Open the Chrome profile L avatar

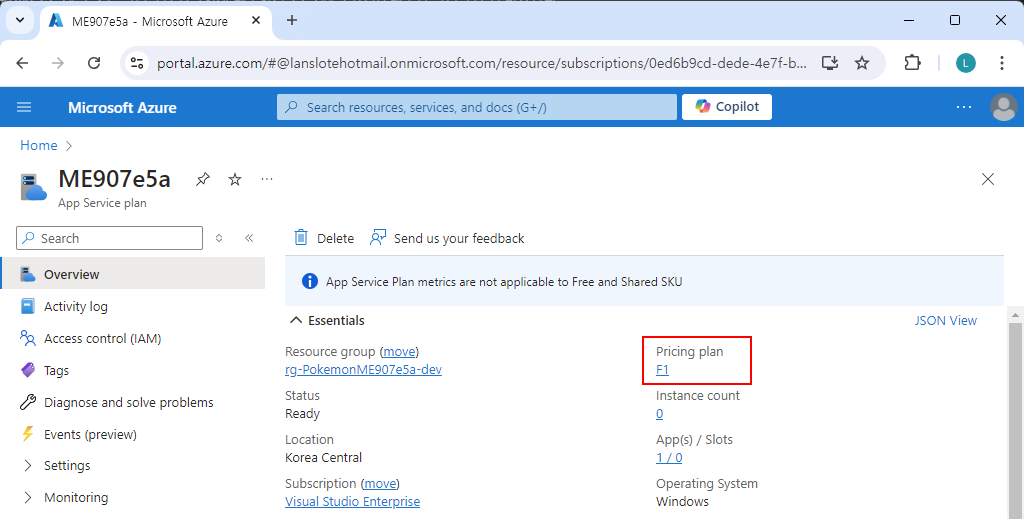pyautogui.click(x=966, y=63)
